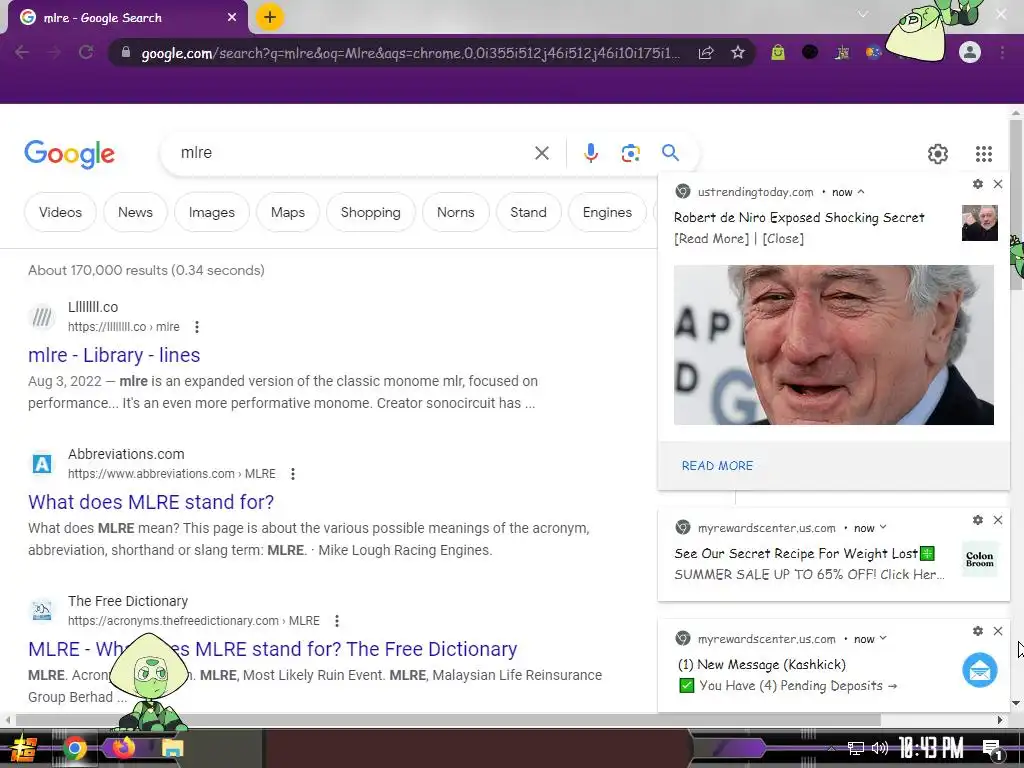
Task: Open settings for weight loss notification
Action: [978, 520]
